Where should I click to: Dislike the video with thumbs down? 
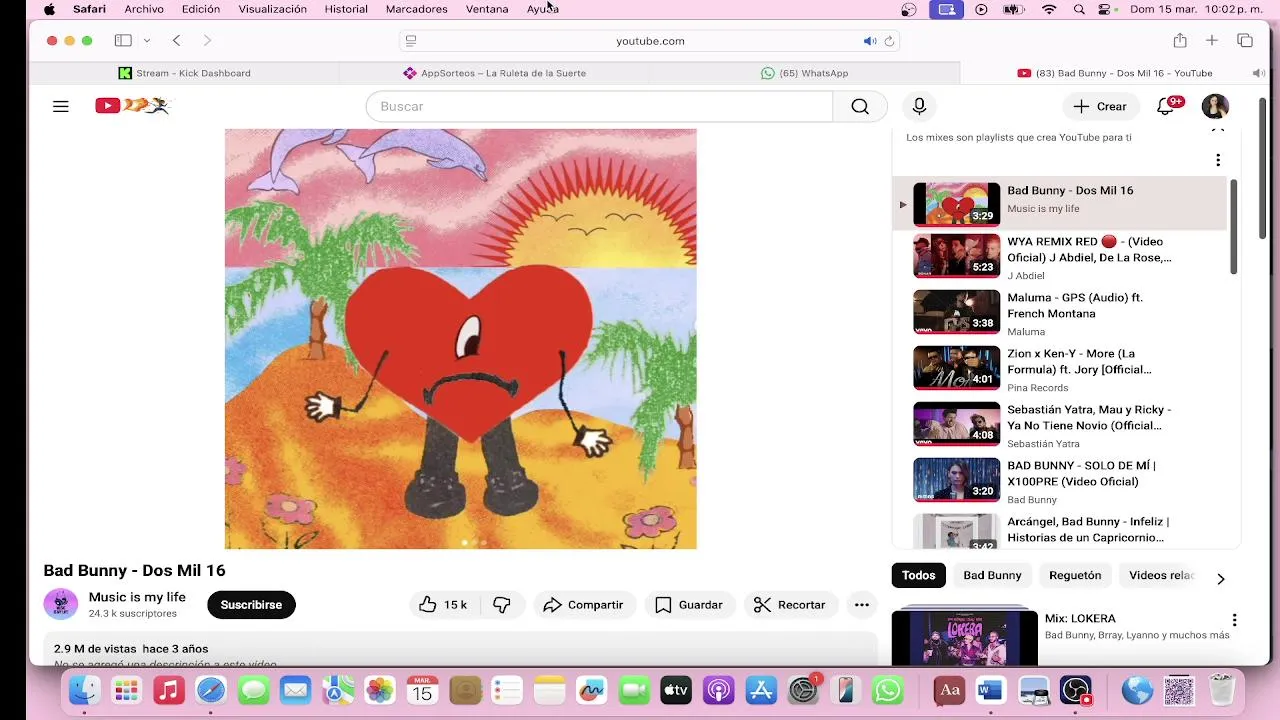coord(502,605)
